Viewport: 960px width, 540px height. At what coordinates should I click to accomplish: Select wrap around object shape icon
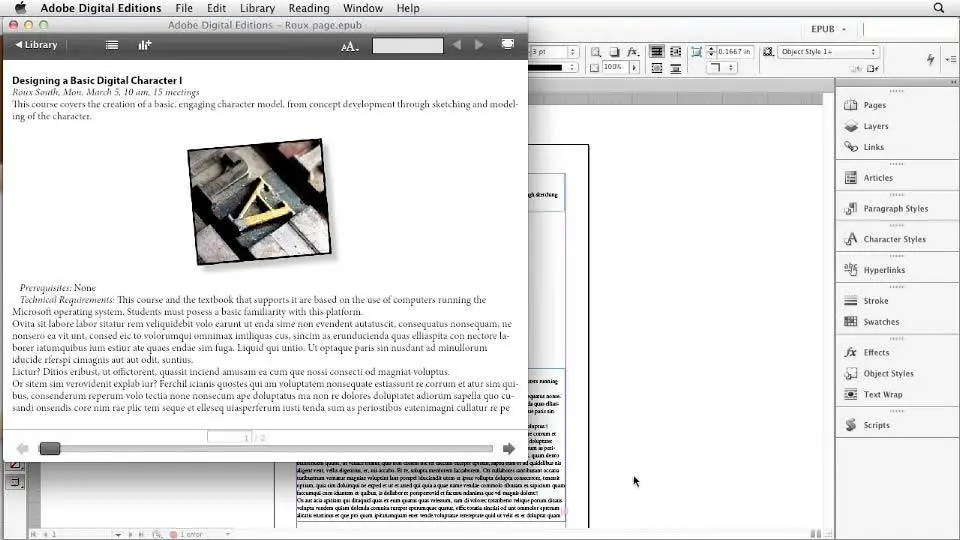pos(656,67)
